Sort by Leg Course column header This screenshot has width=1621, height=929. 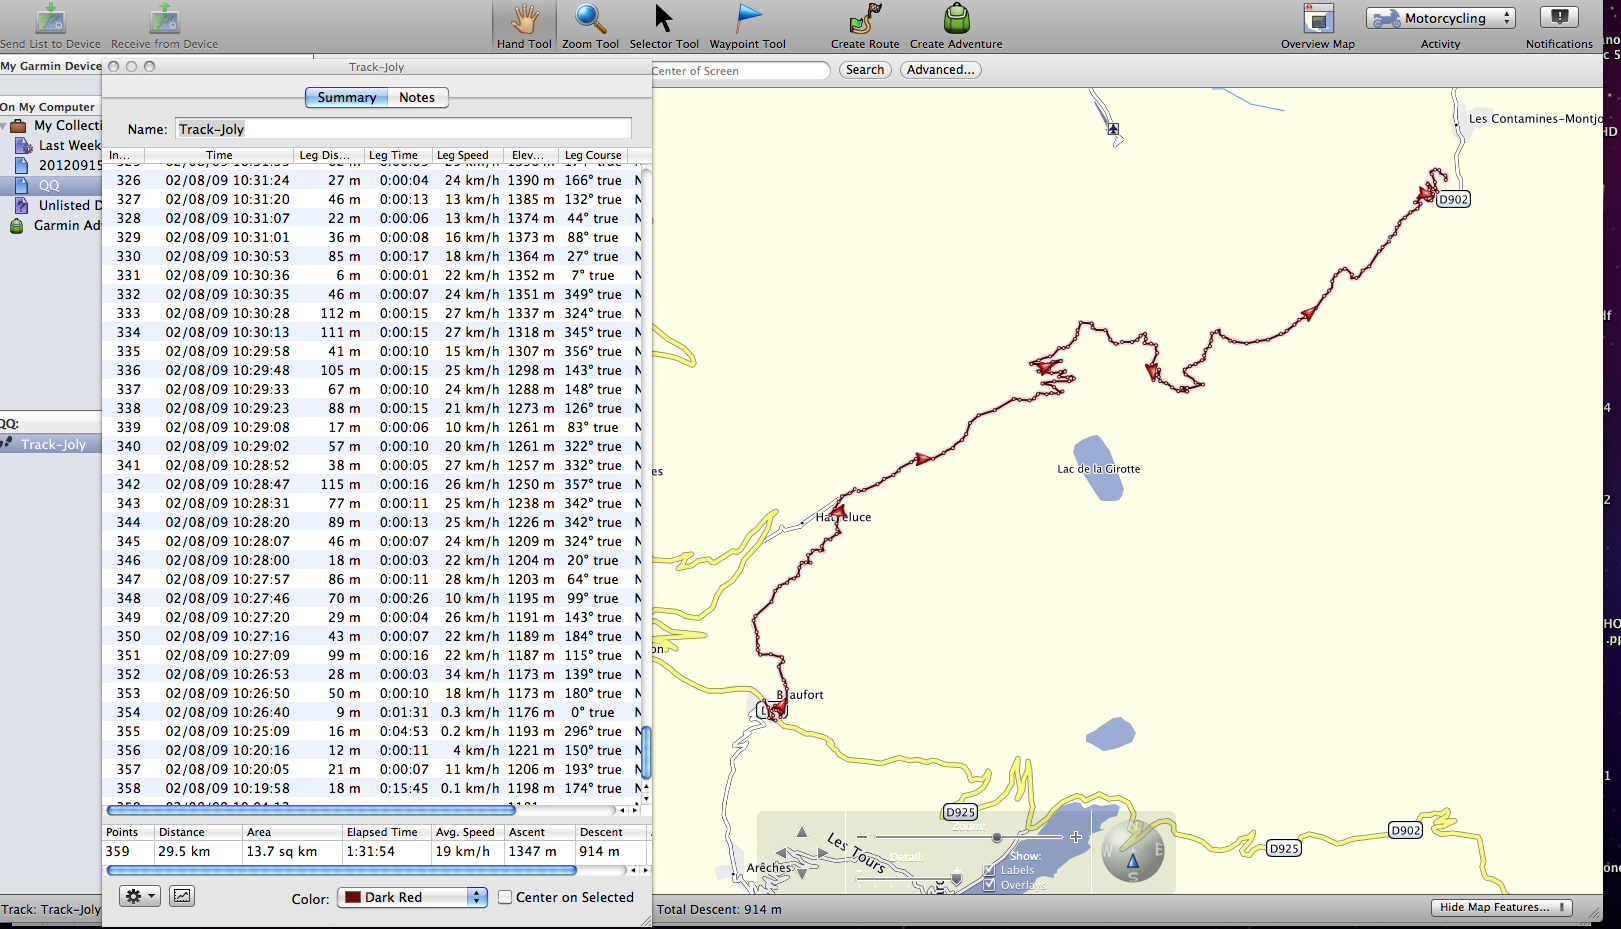[x=595, y=155]
